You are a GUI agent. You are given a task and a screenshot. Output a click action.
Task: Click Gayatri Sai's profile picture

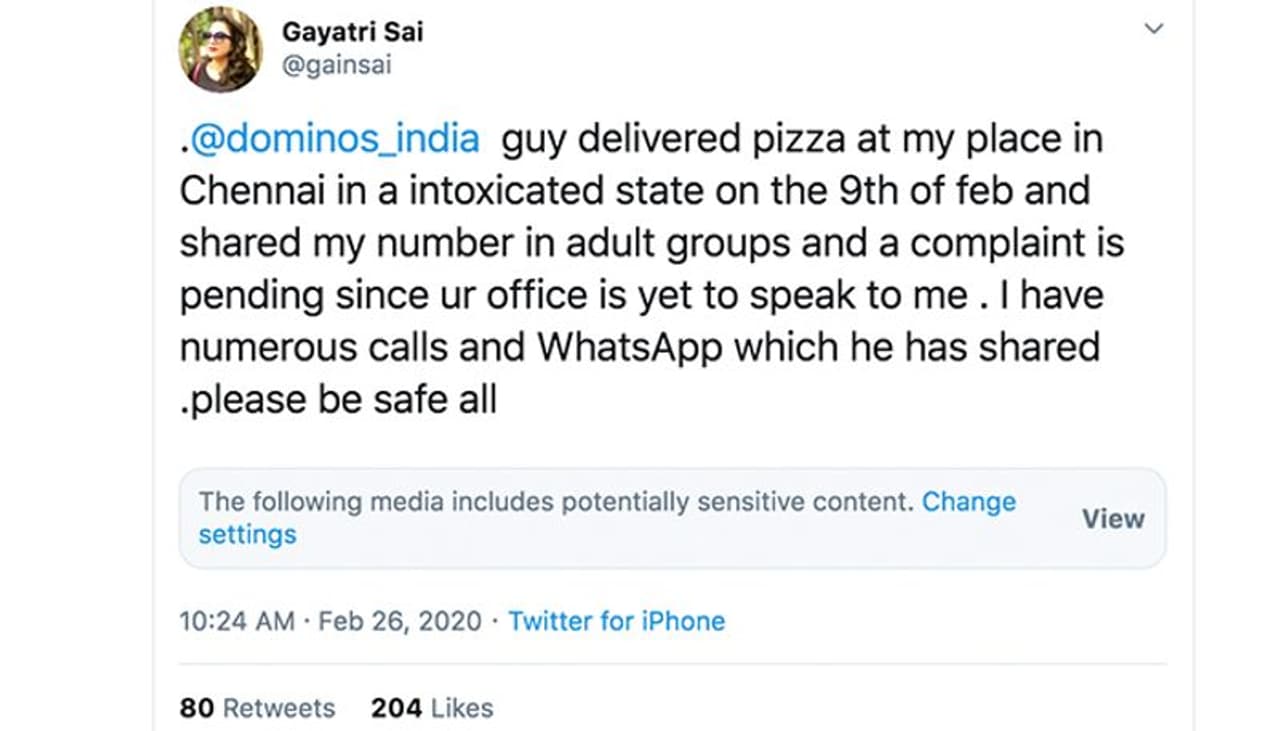coord(220,48)
